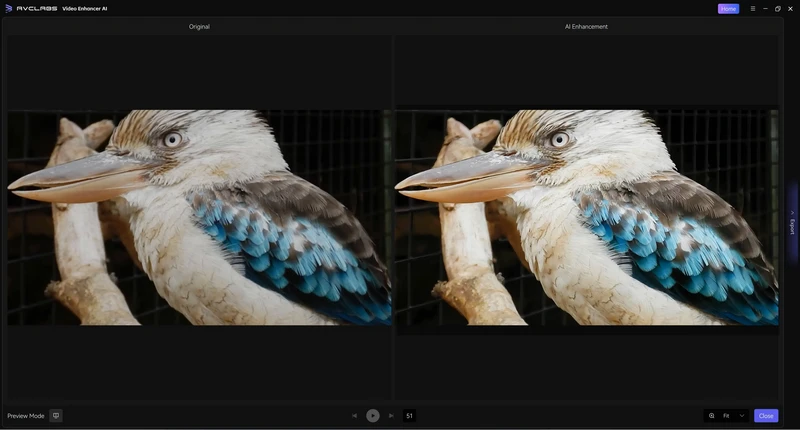Image resolution: width=800 pixels, height=430 pixels.
Task: Play the preview video
Action: [373, 416]
